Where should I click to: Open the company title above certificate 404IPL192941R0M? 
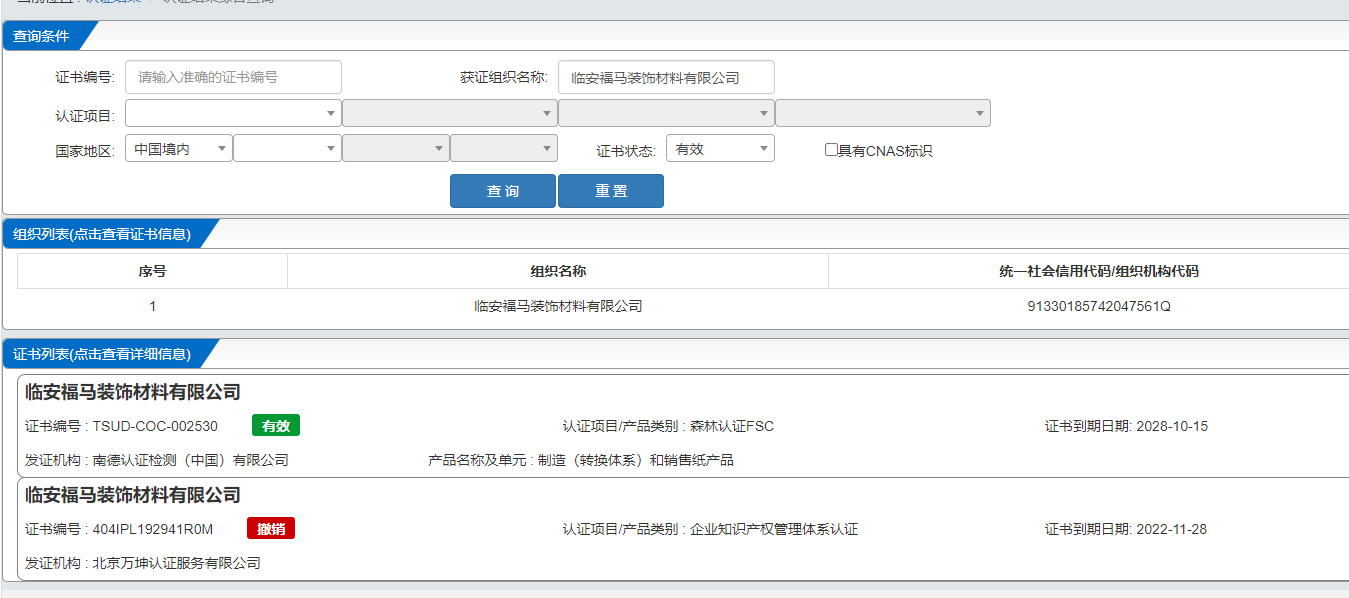(133, 495)
